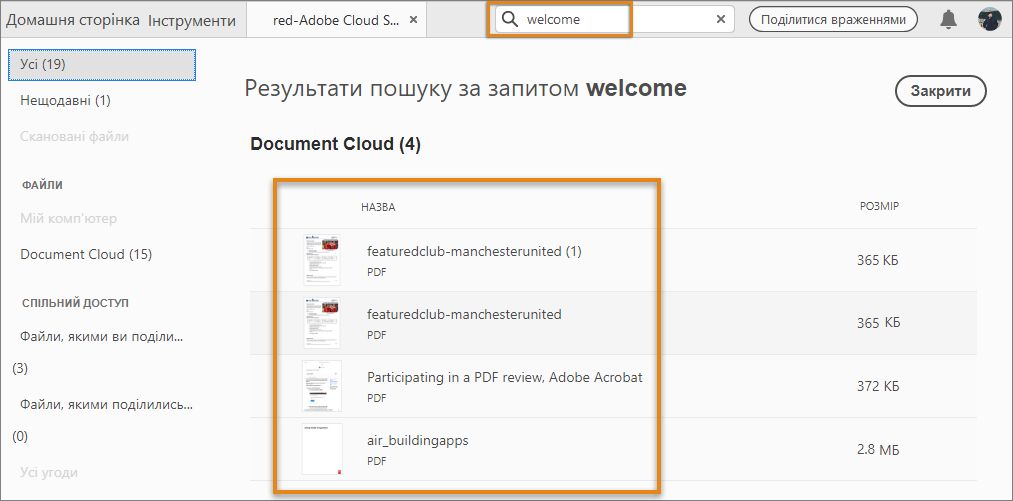
Task: Select file name air_buildingapps
Action: [417, 441]
